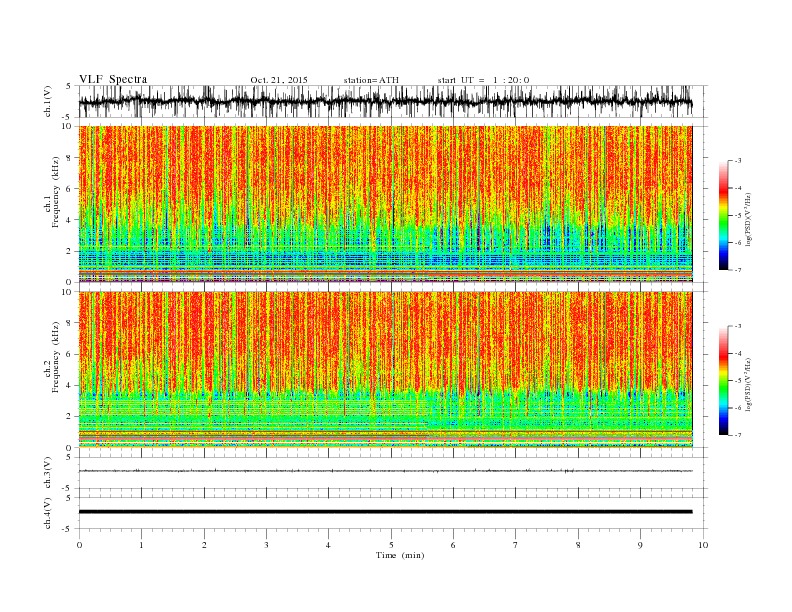Click the ch.2 "Frequency (kHz)" axis label

[x=56, y=358]
